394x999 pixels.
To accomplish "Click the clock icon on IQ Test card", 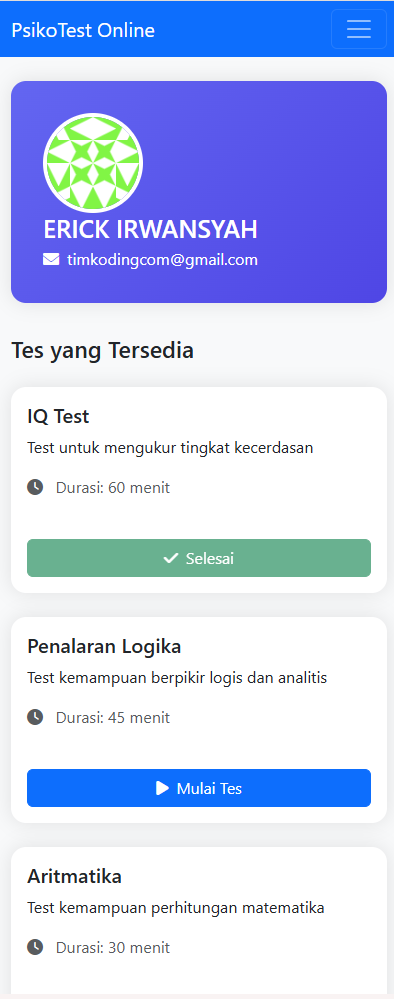I will point(35,487).
